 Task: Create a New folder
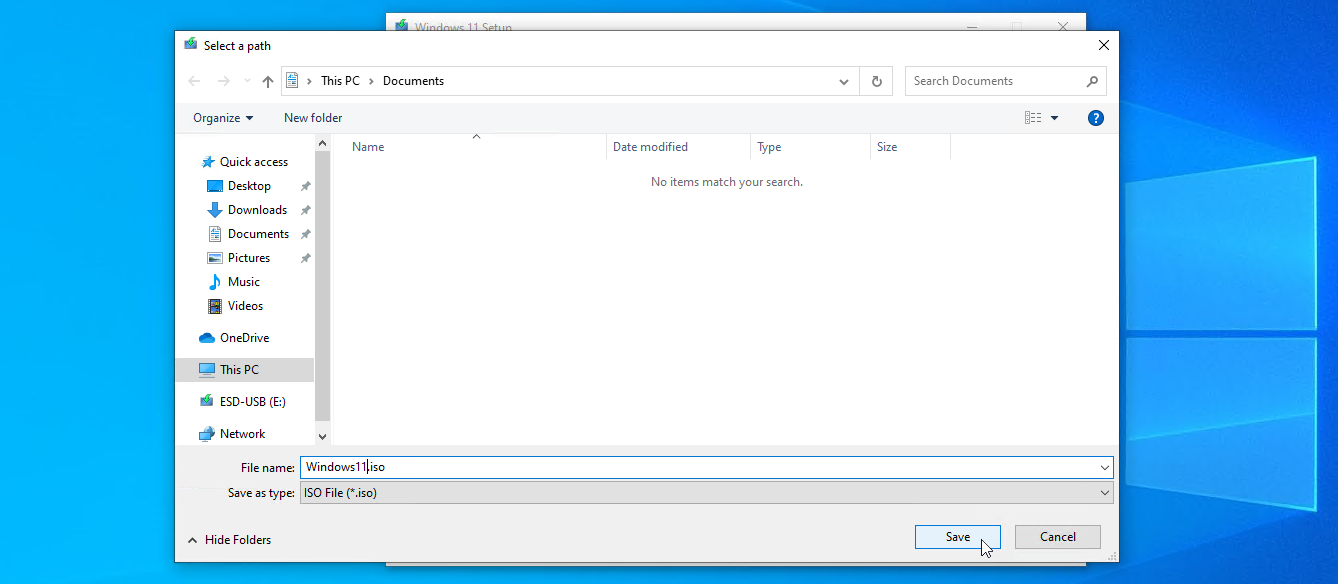point(313,118)
